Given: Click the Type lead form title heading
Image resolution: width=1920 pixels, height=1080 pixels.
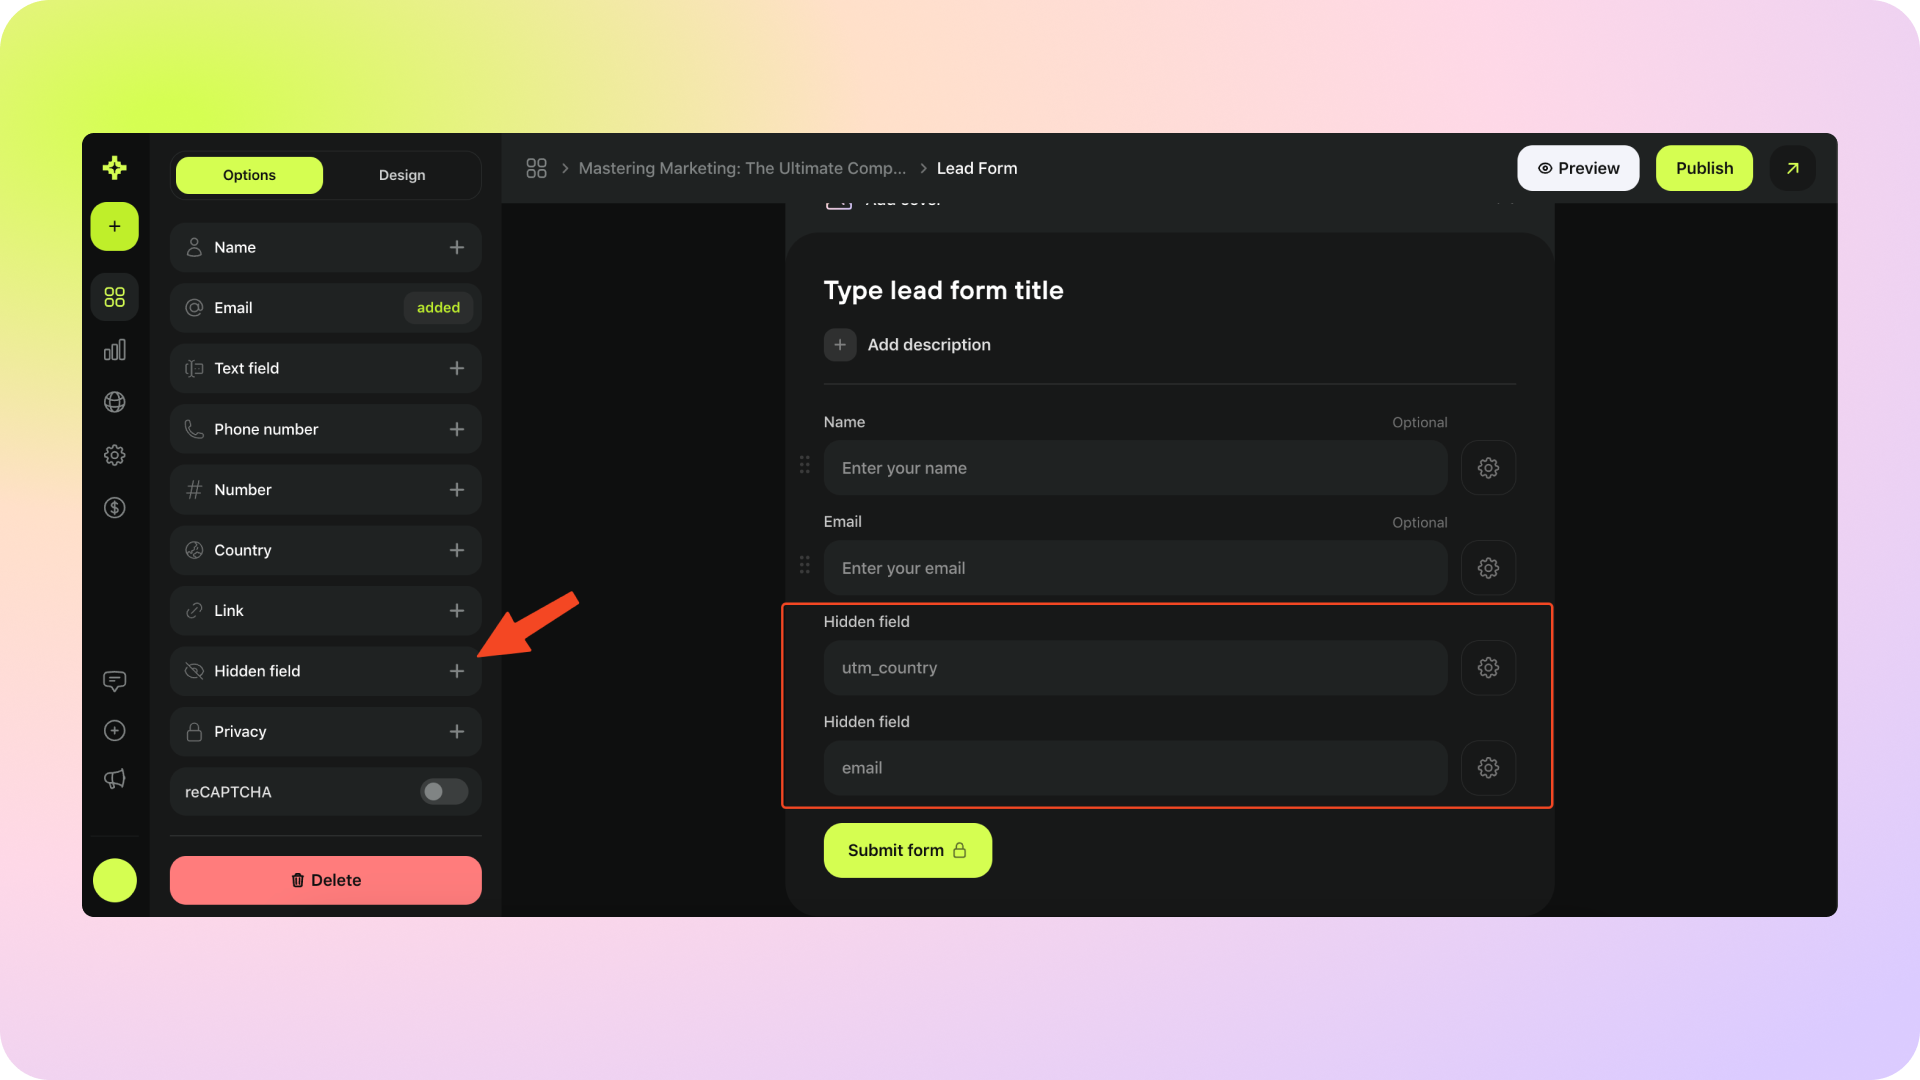Looking at the screenshot, I should coord(943,291).
